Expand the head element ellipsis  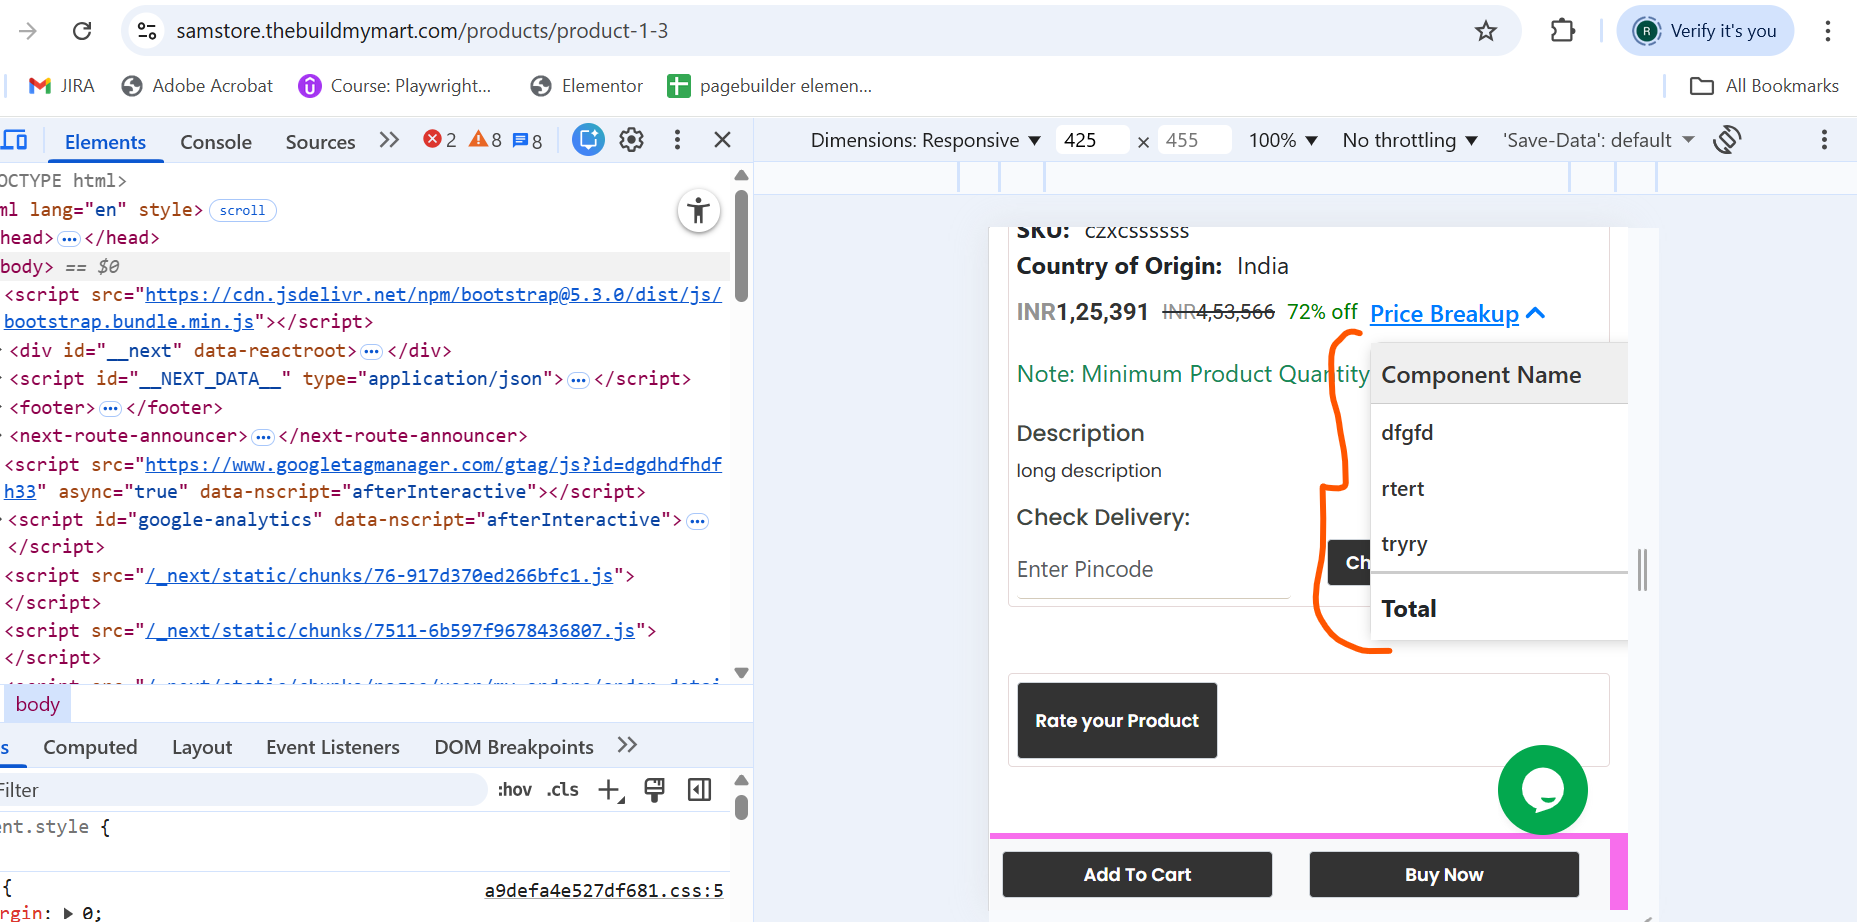tap(69, 238)
